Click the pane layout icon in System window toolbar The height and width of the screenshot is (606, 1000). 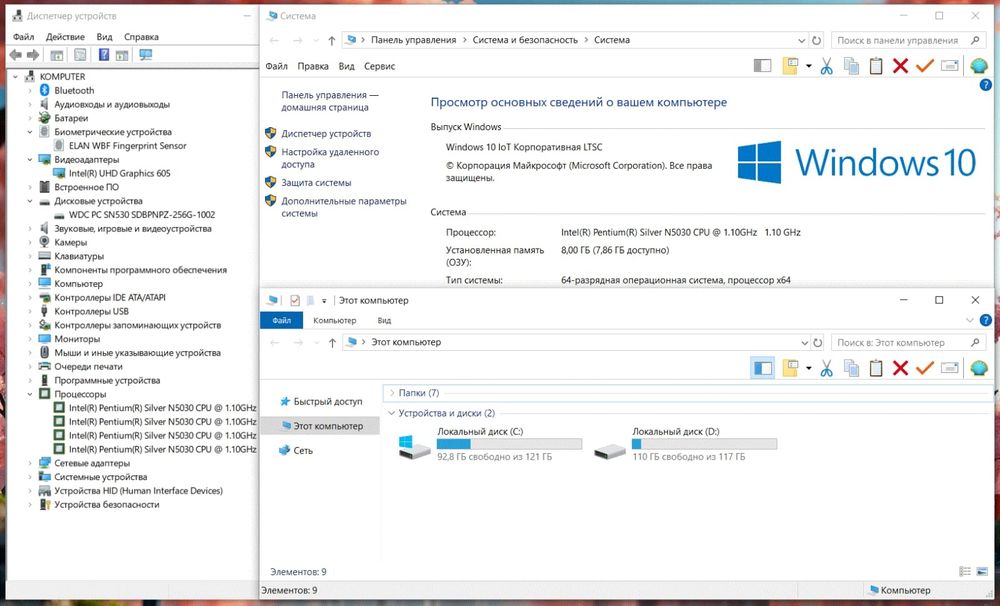pos(762,66)
